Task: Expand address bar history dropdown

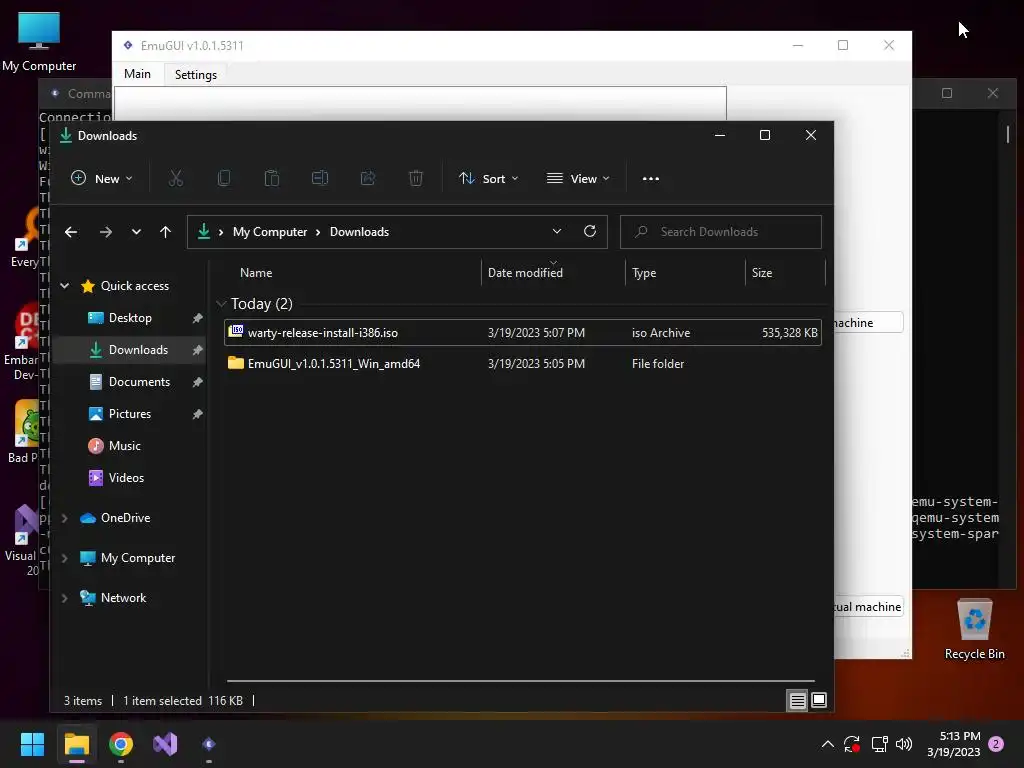Action: coord(556,231)
